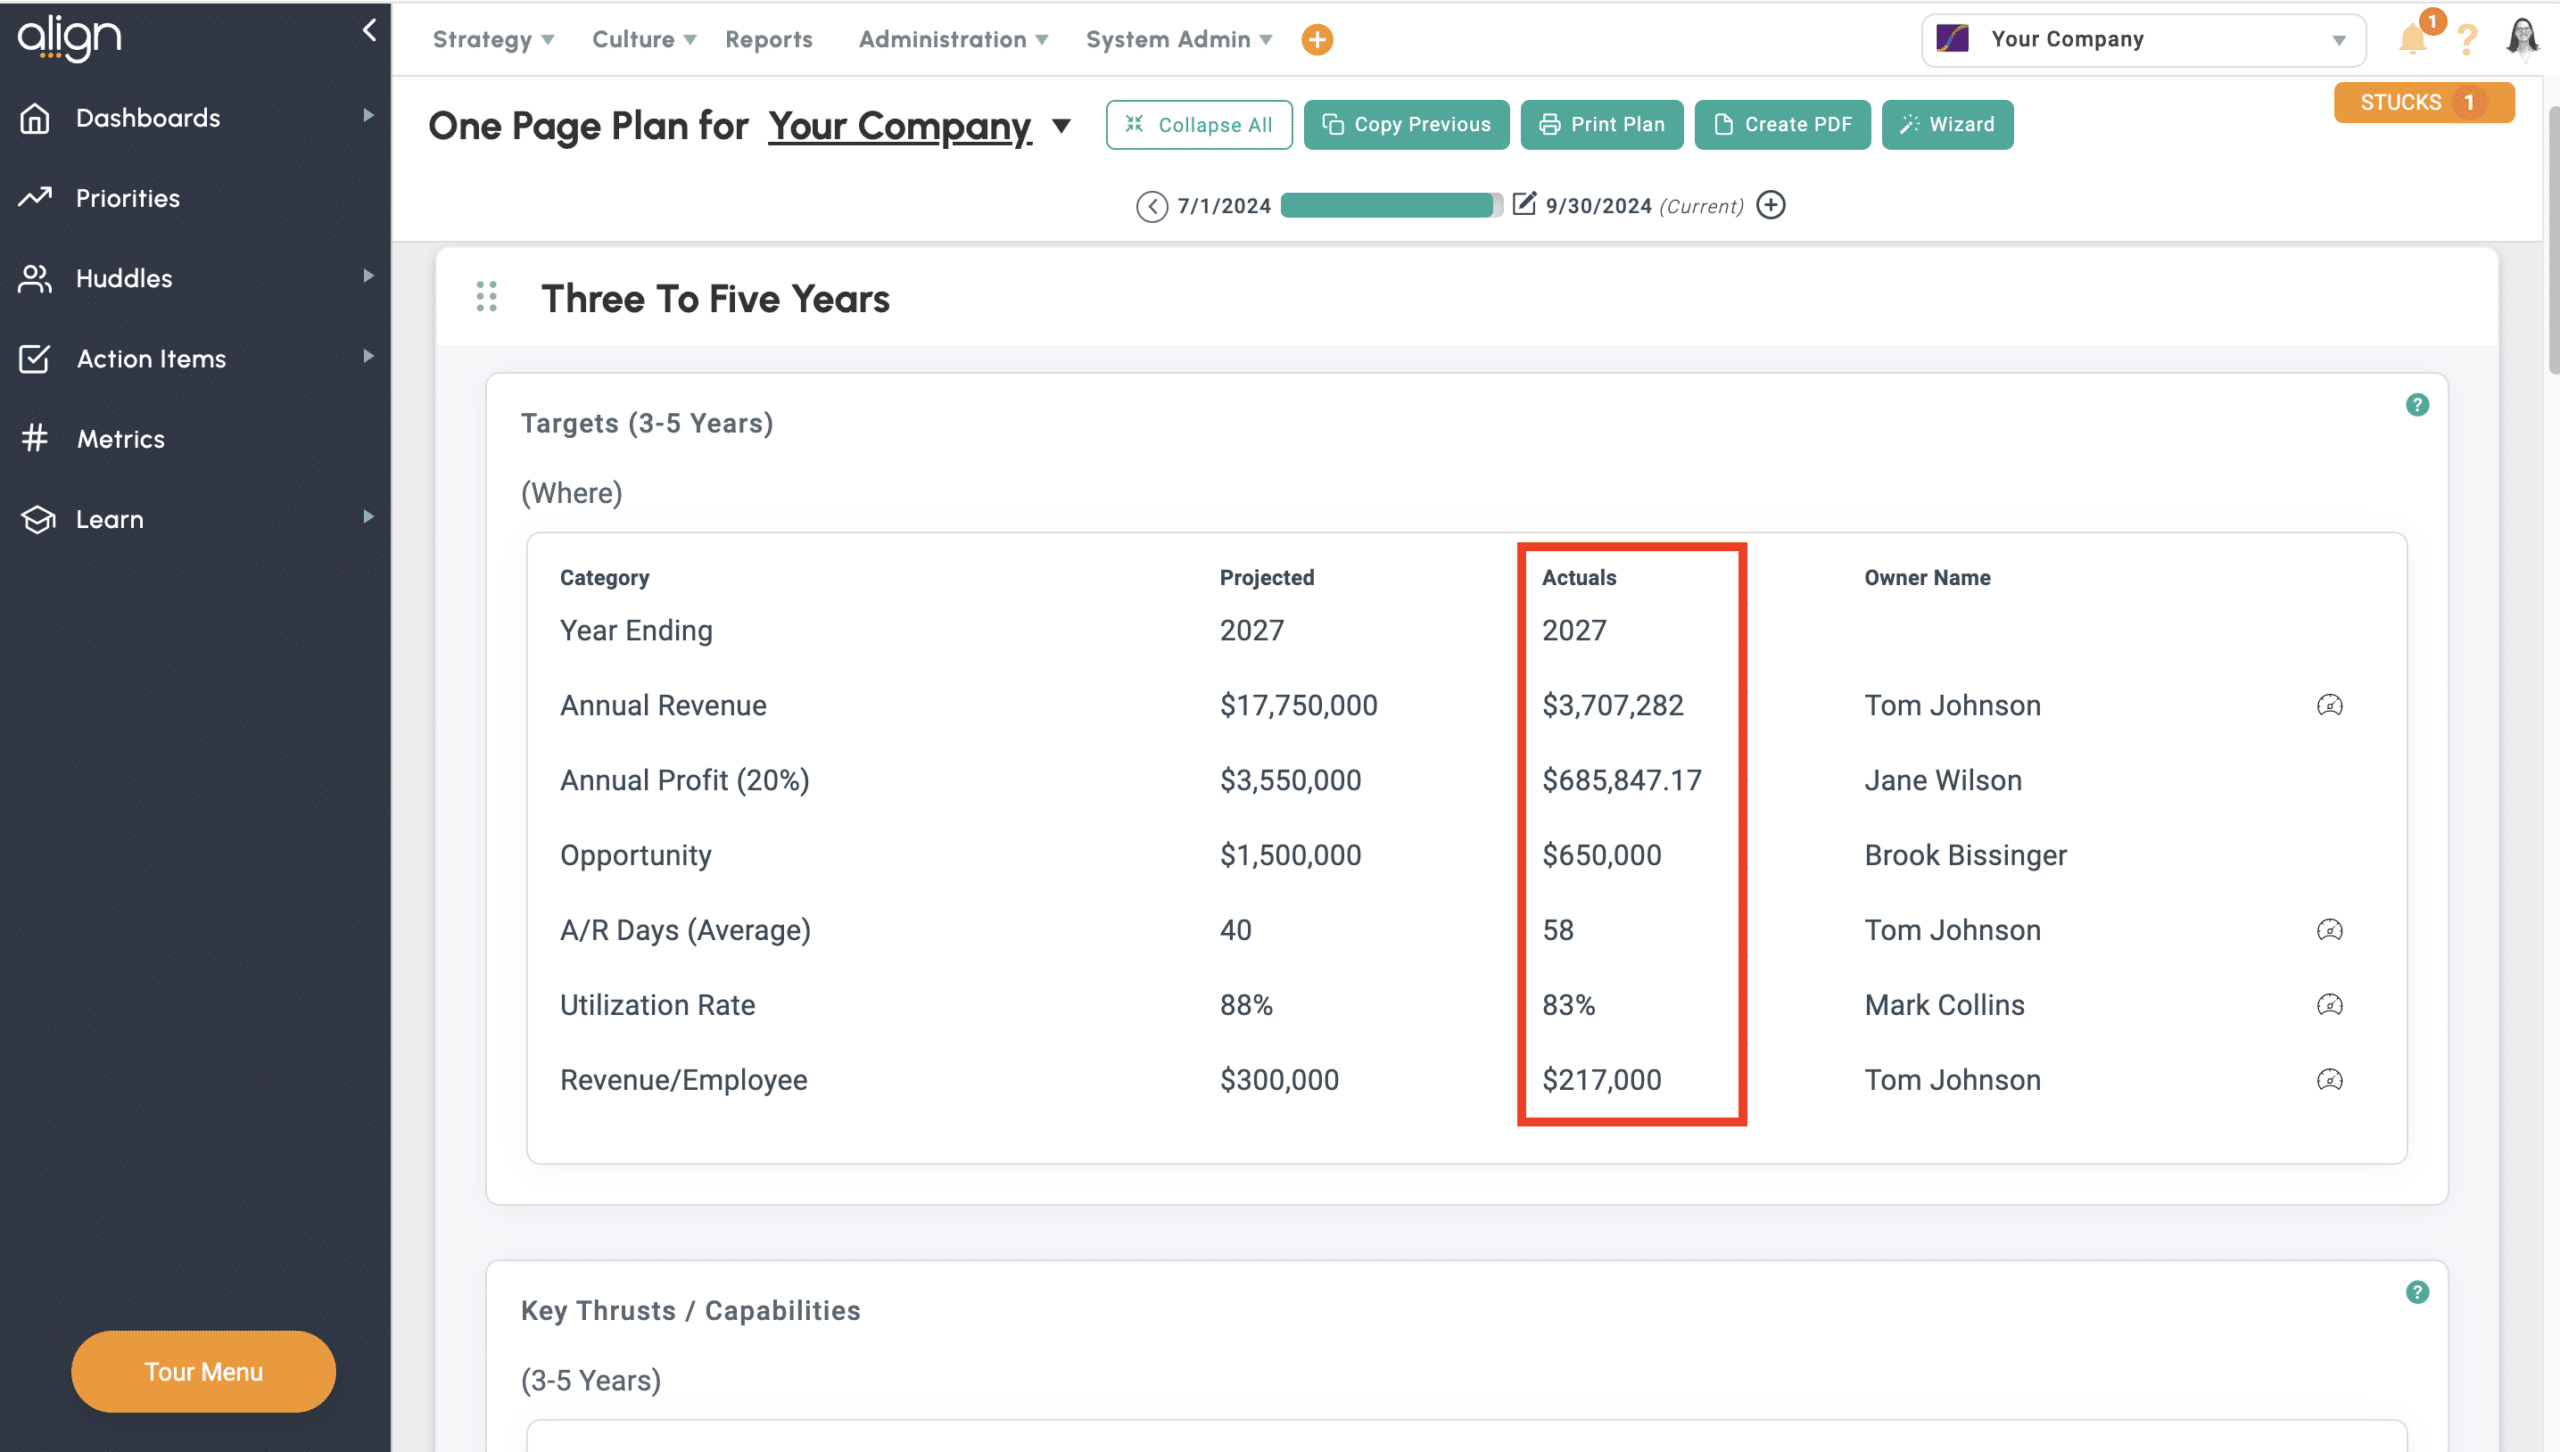
Task: Toggle Collapse All sections button
Action: click(1198, 125)
